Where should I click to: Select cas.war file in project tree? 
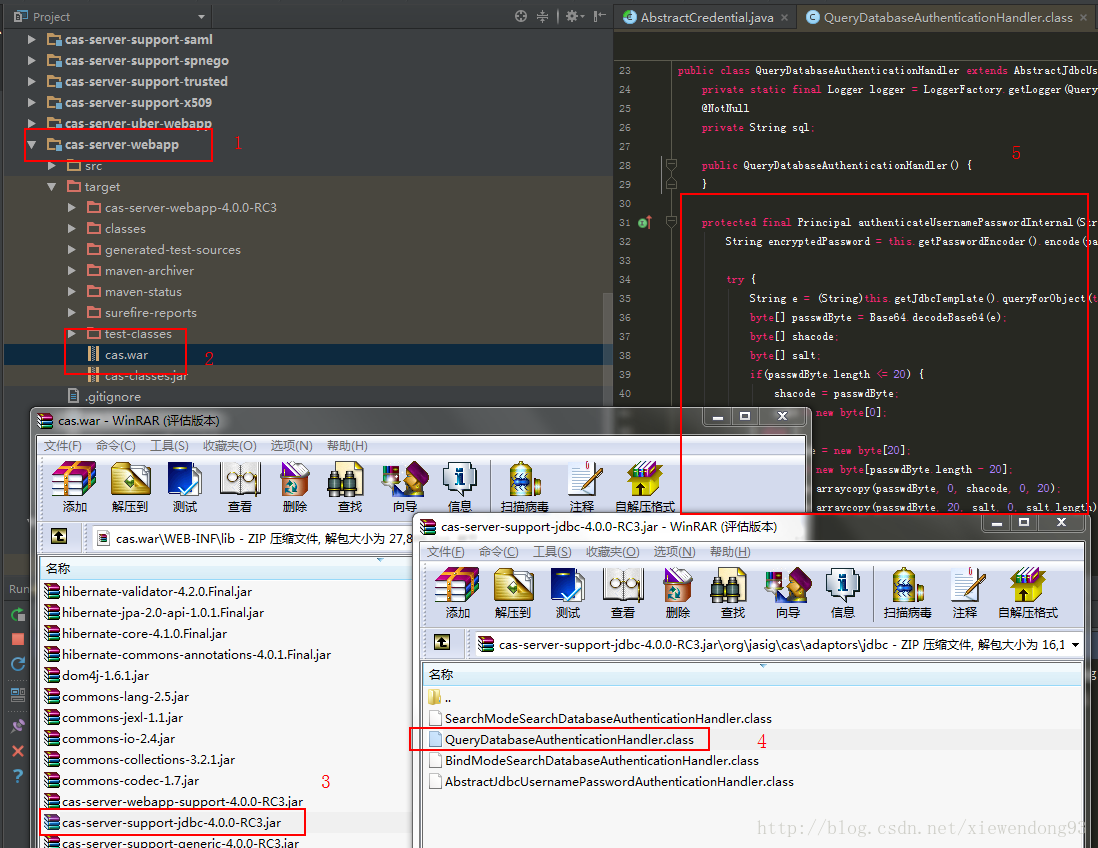(x=126, y=355)
